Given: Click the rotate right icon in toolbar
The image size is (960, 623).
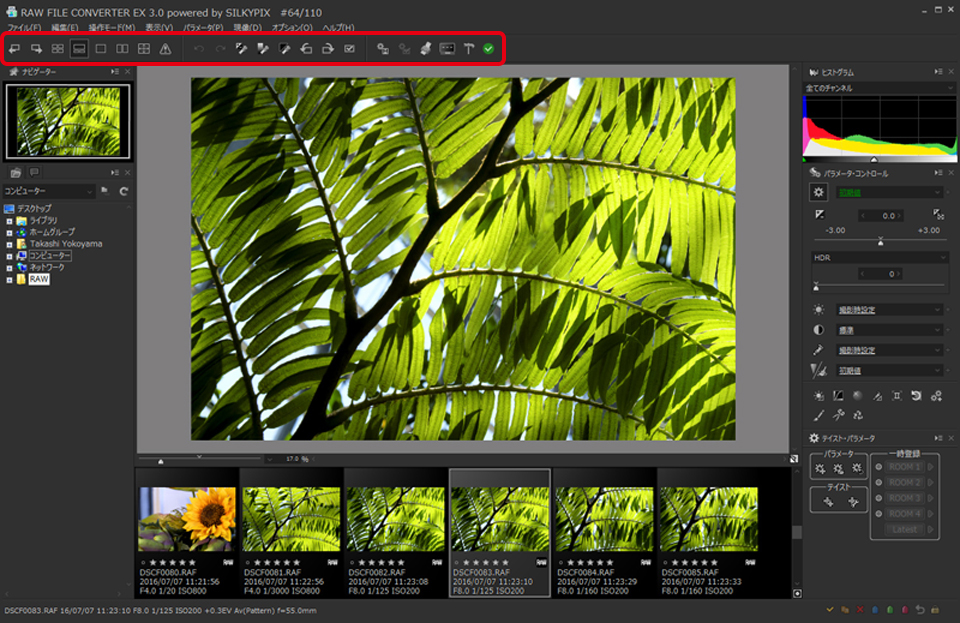Looking at the screenshot, I should click(328, 49).
